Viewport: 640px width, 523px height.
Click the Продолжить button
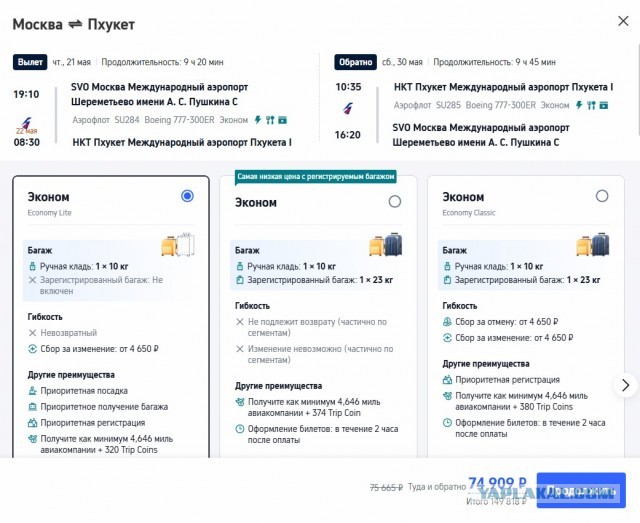[581, 490]
